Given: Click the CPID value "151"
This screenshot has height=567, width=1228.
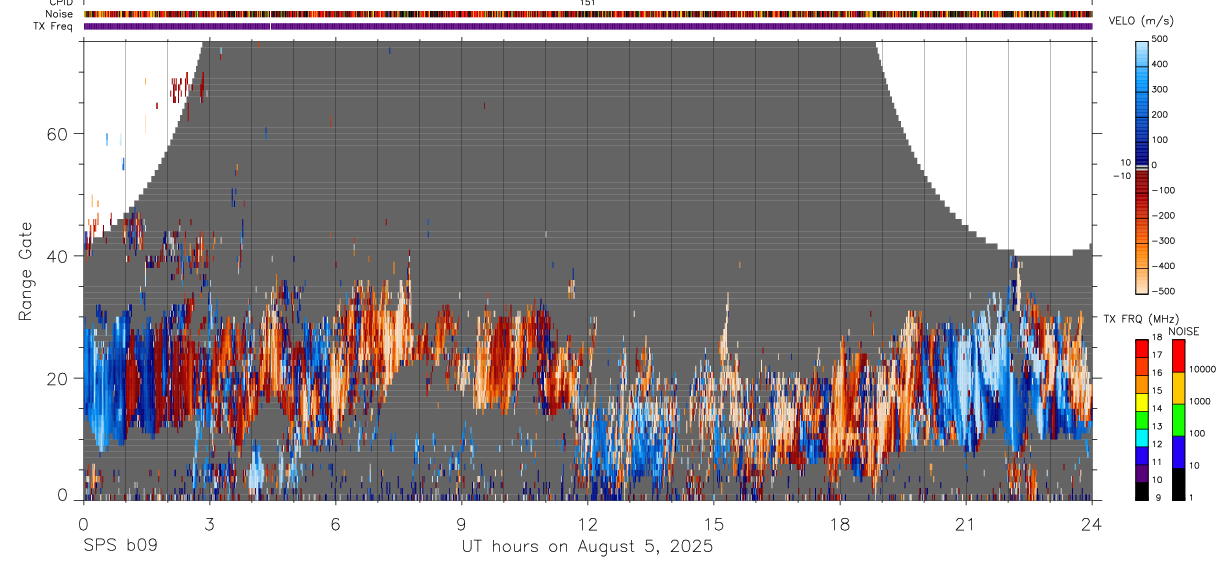Looking at the screenshot, I should click(587, 3).
